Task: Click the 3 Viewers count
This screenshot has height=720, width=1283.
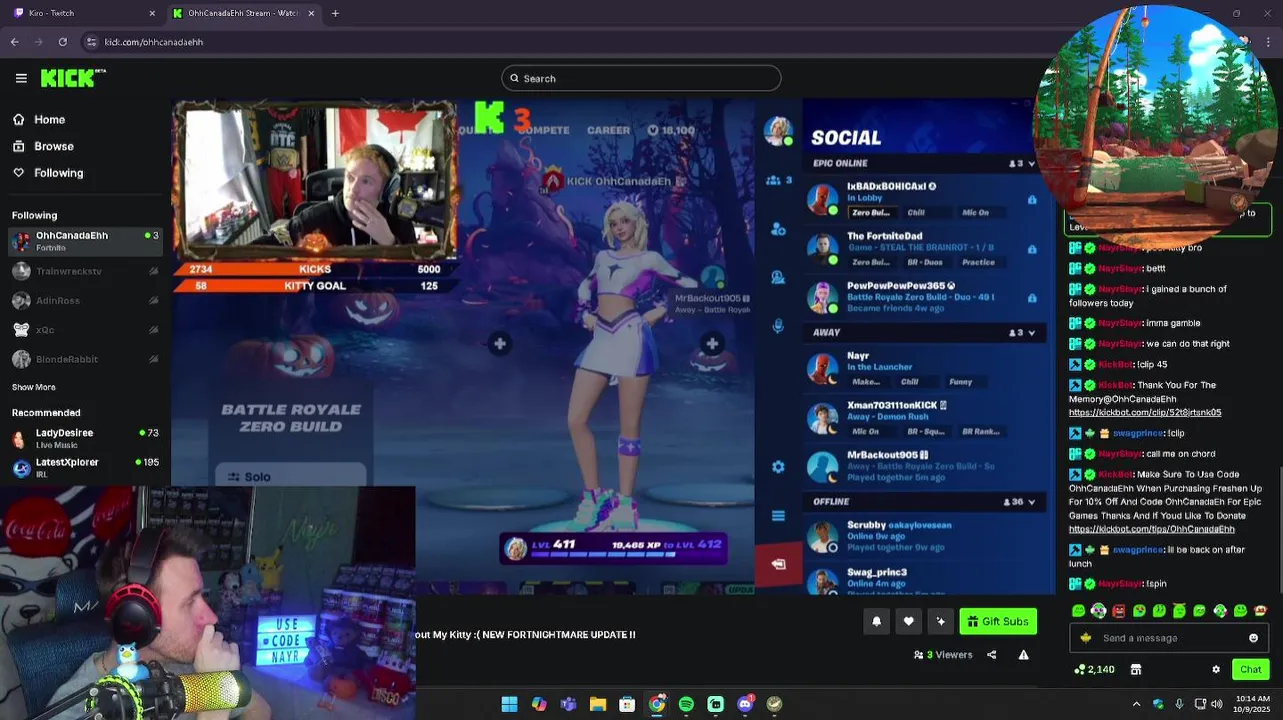Action: [x=943, y=655]
